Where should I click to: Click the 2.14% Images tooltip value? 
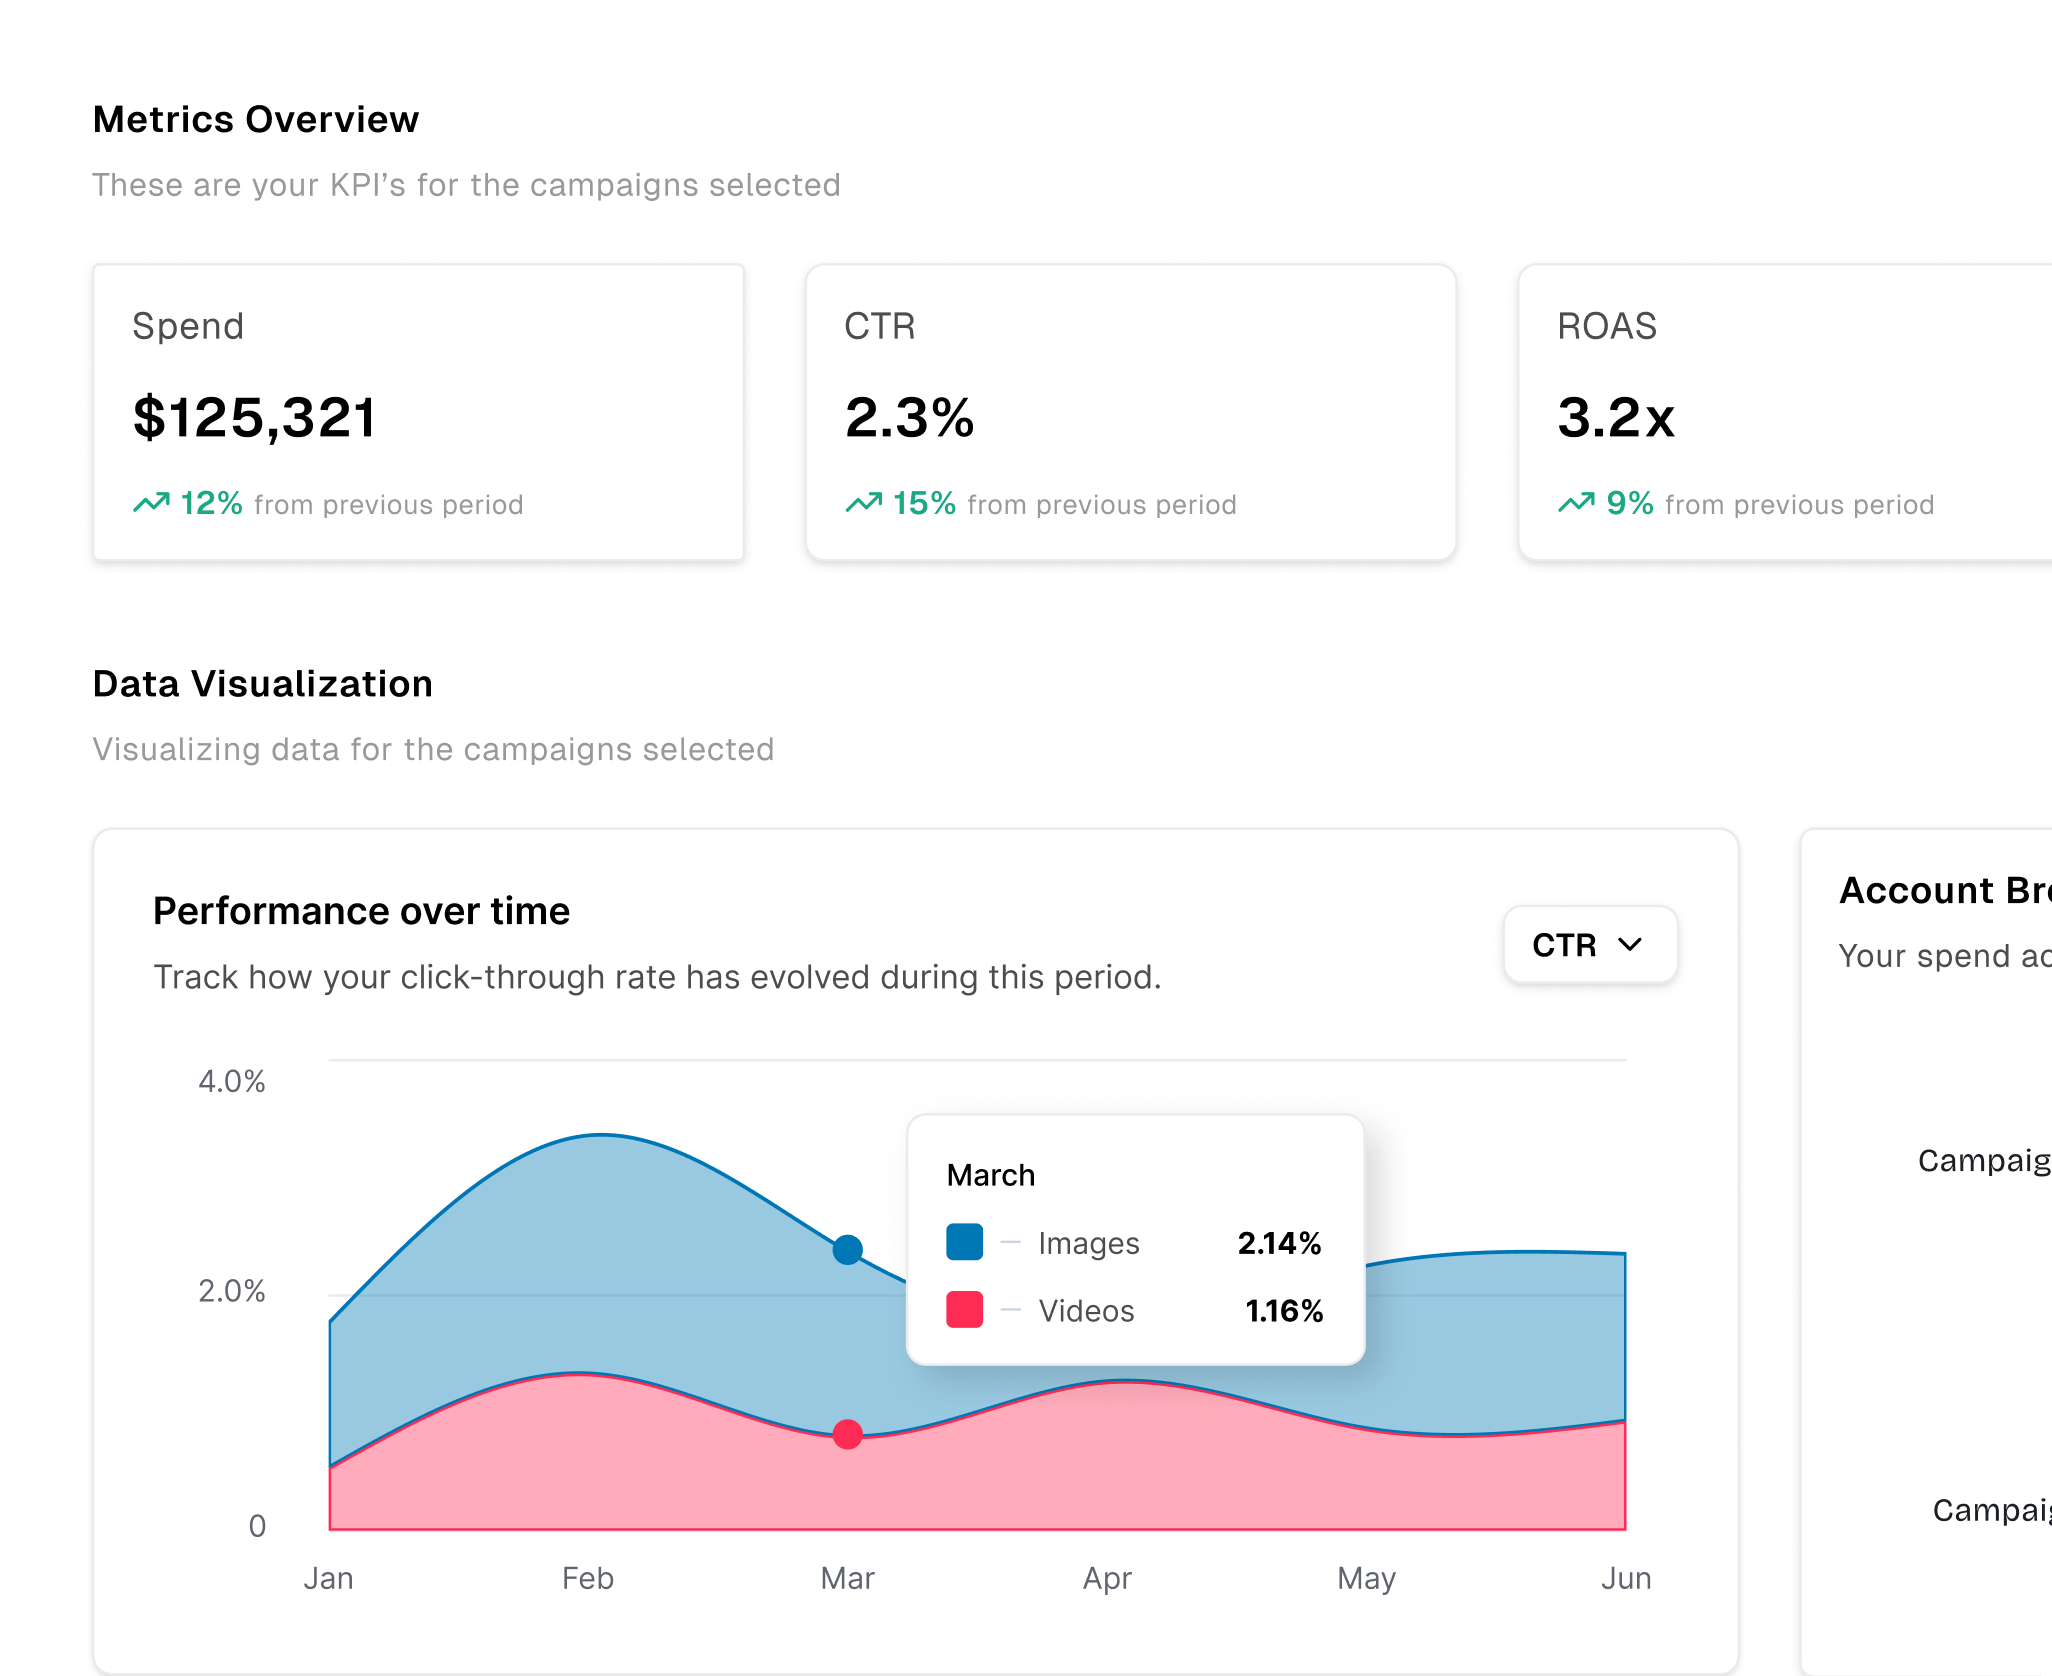(1280, 1243)
